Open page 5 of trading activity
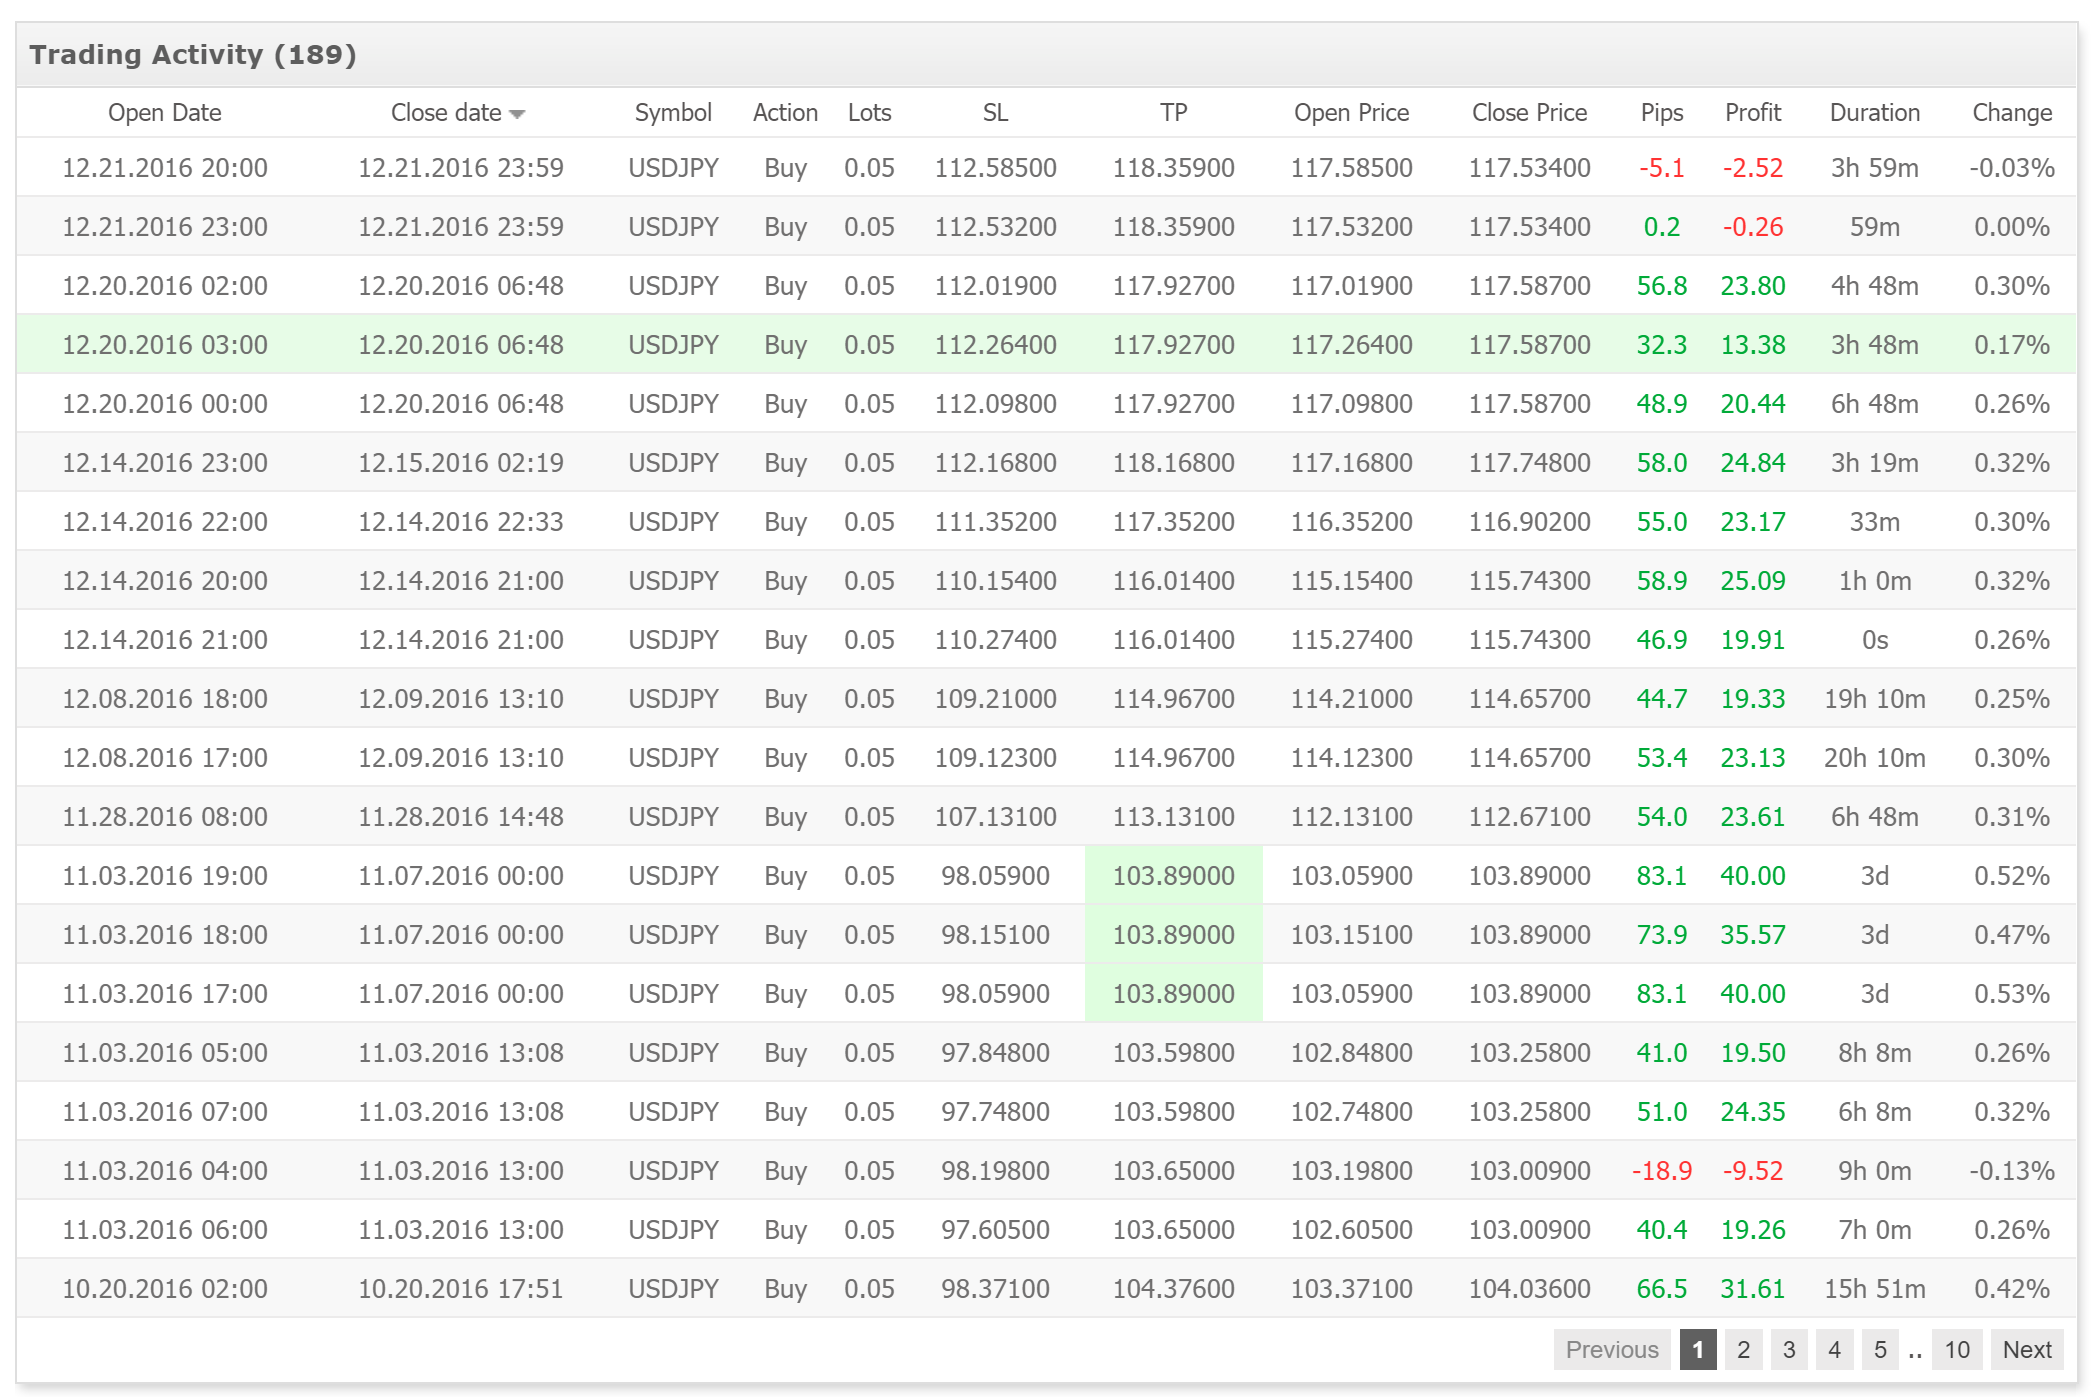The height and width of the screenshot is (1397, 2092). (x=1880, y=1350)
